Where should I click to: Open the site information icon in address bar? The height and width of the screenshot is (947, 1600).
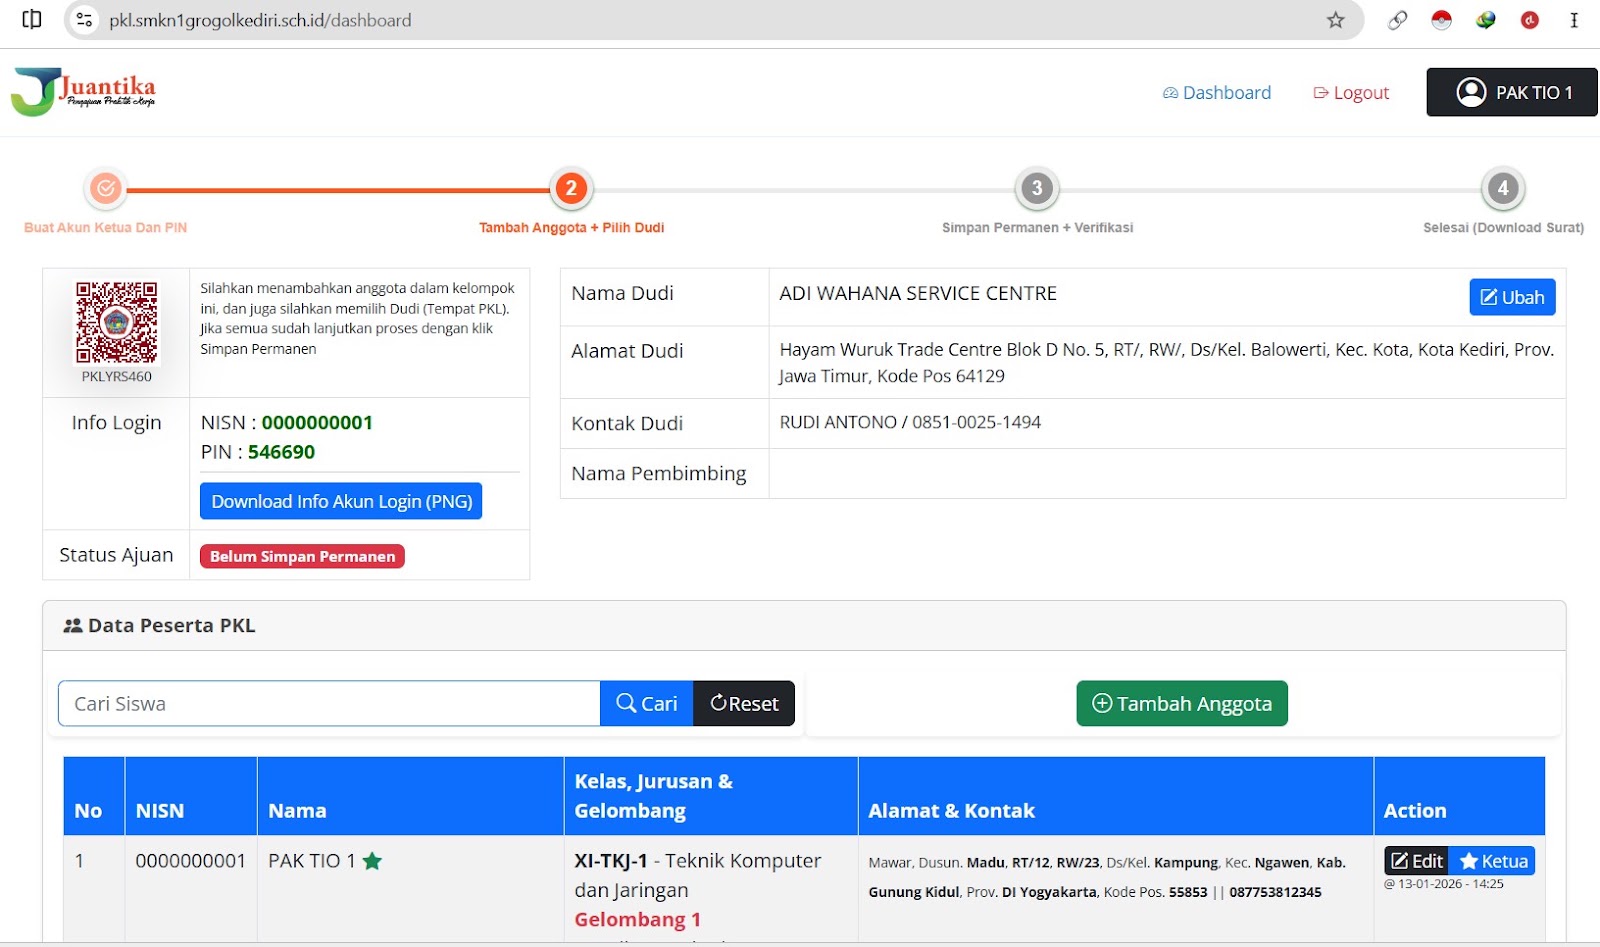pyautogui.click(x=85, y=20)
